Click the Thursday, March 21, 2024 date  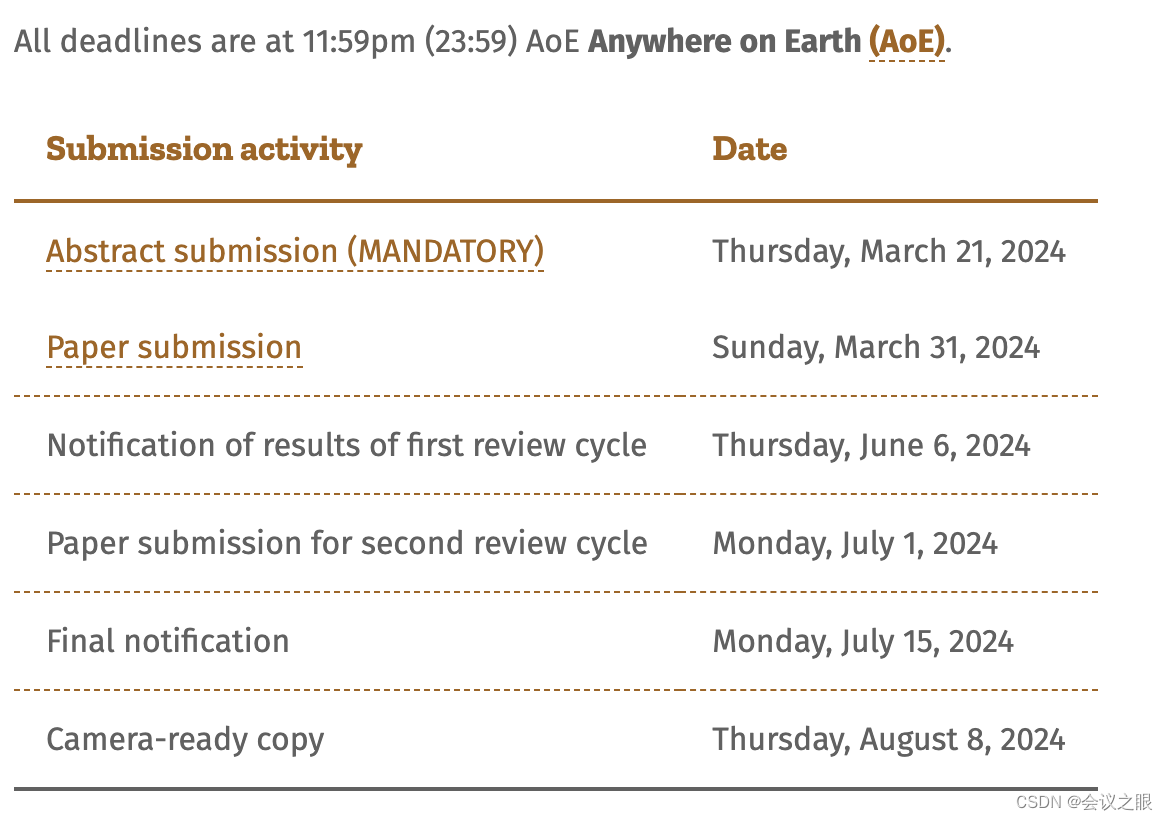tap(889, 252)
